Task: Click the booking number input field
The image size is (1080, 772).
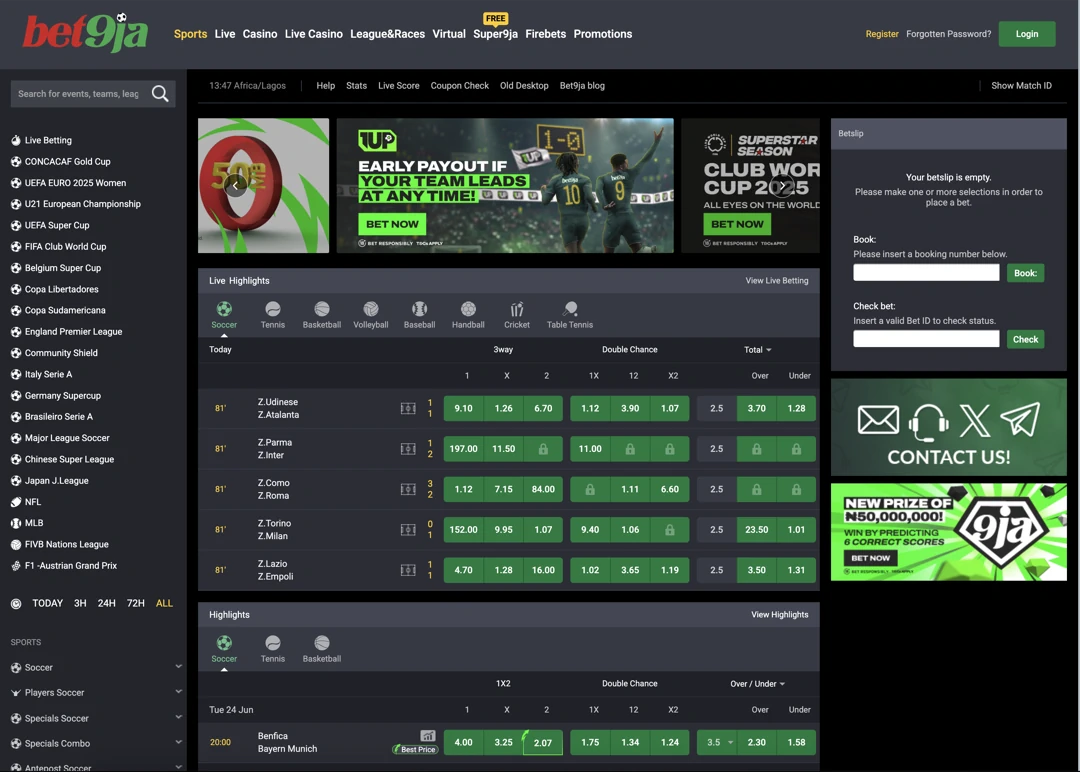Action: pyautogui.click(x=926, y=273)
